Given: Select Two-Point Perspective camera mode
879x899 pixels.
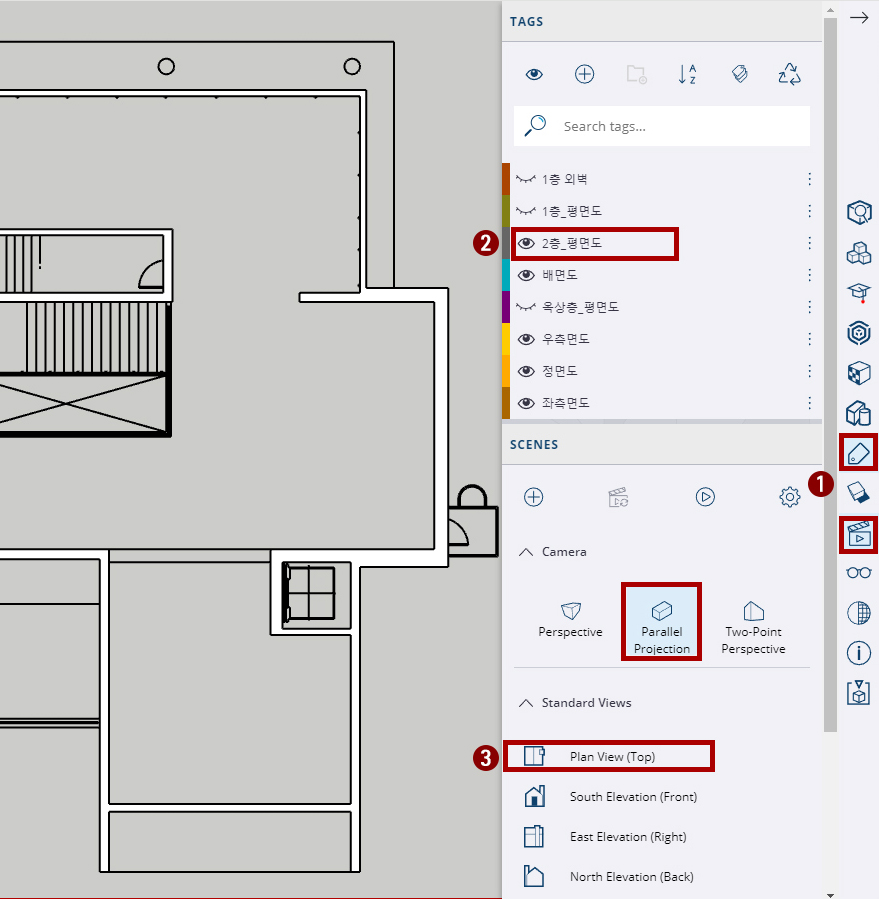Looking at the screenshot, I should click(753, 628).
